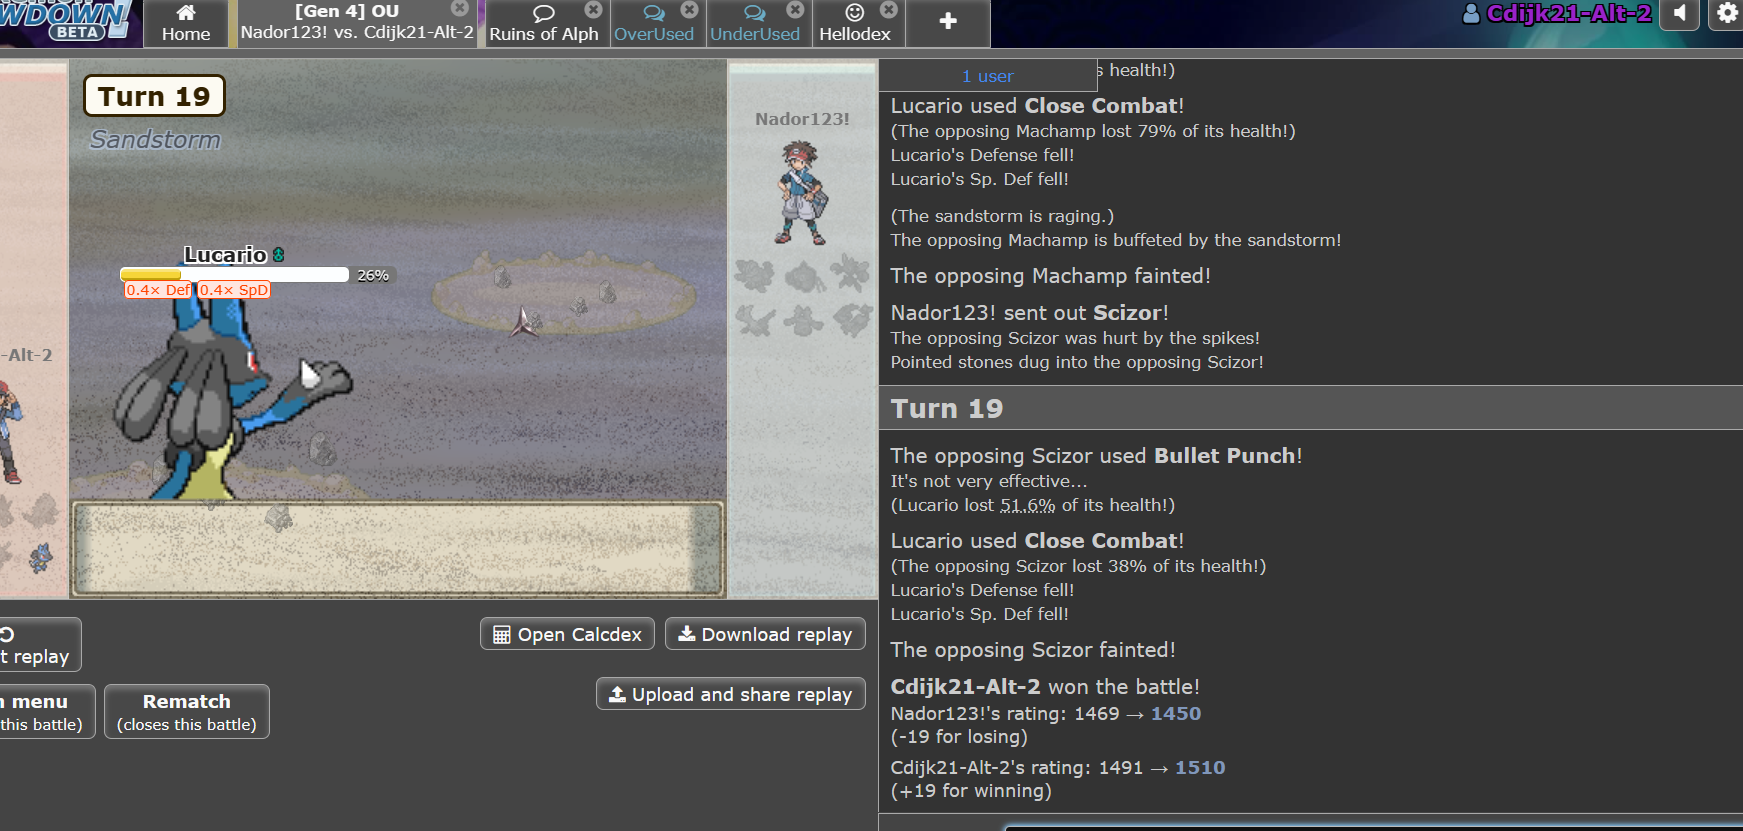Click 'The opposing Scizor used Bullet Punch!' line
Image resolution: width=1743 pixels, height=831 pixels.
(x=1097, y=456)
